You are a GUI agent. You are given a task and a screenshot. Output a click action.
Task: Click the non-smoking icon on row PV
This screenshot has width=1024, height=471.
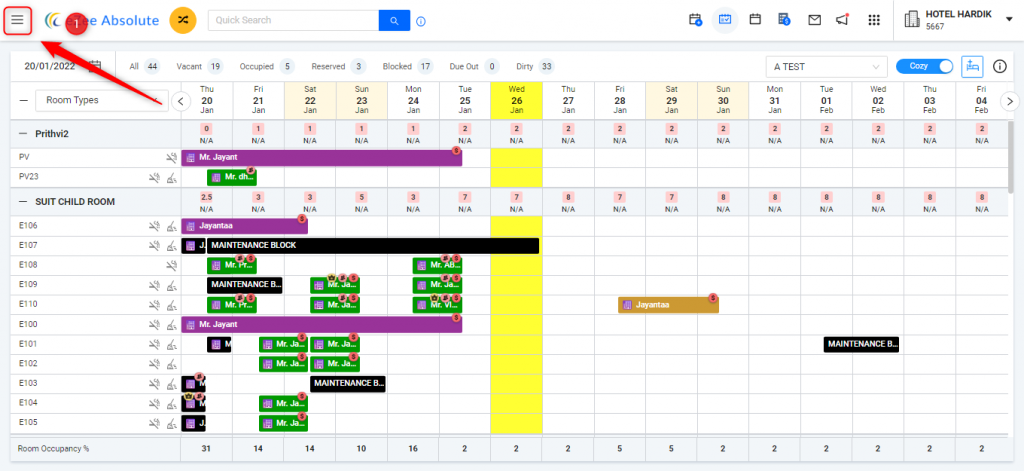pyautogui.click(x=171, y=157)
